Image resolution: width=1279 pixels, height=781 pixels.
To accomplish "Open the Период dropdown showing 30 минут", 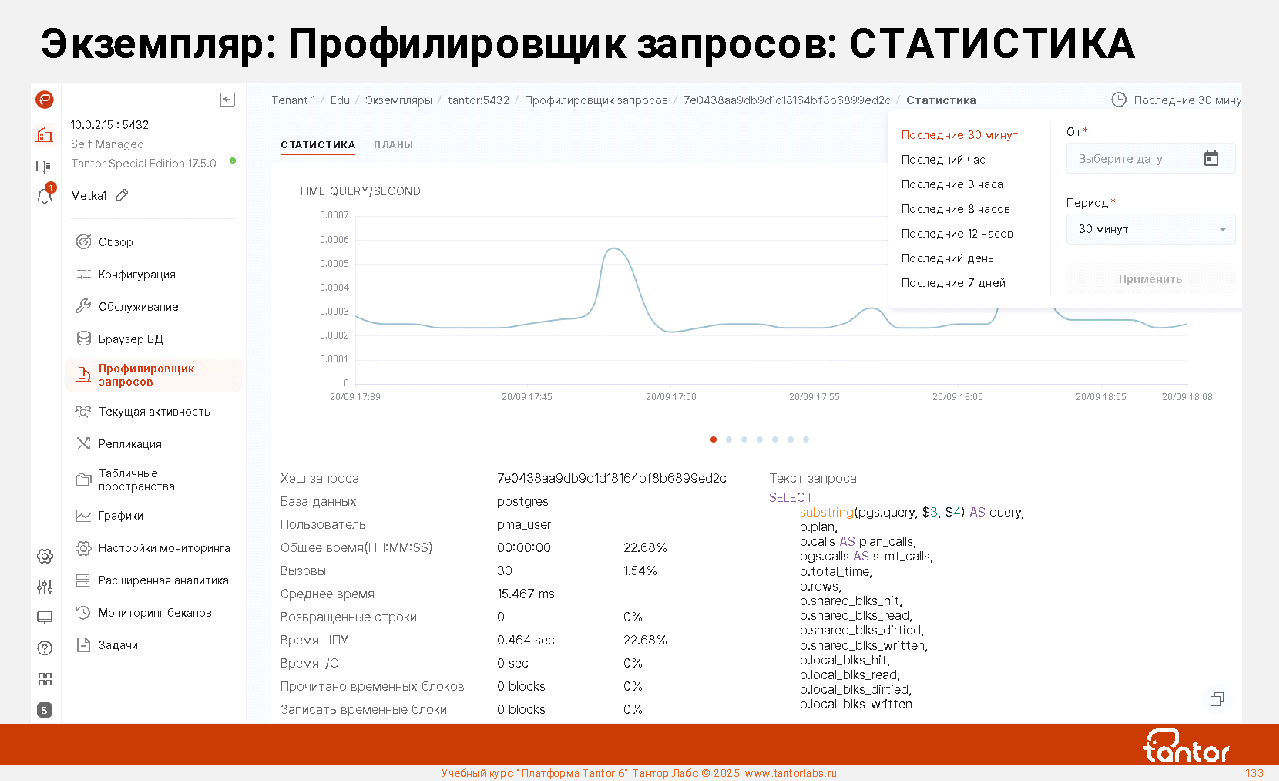I will (x=1150, y=229).
